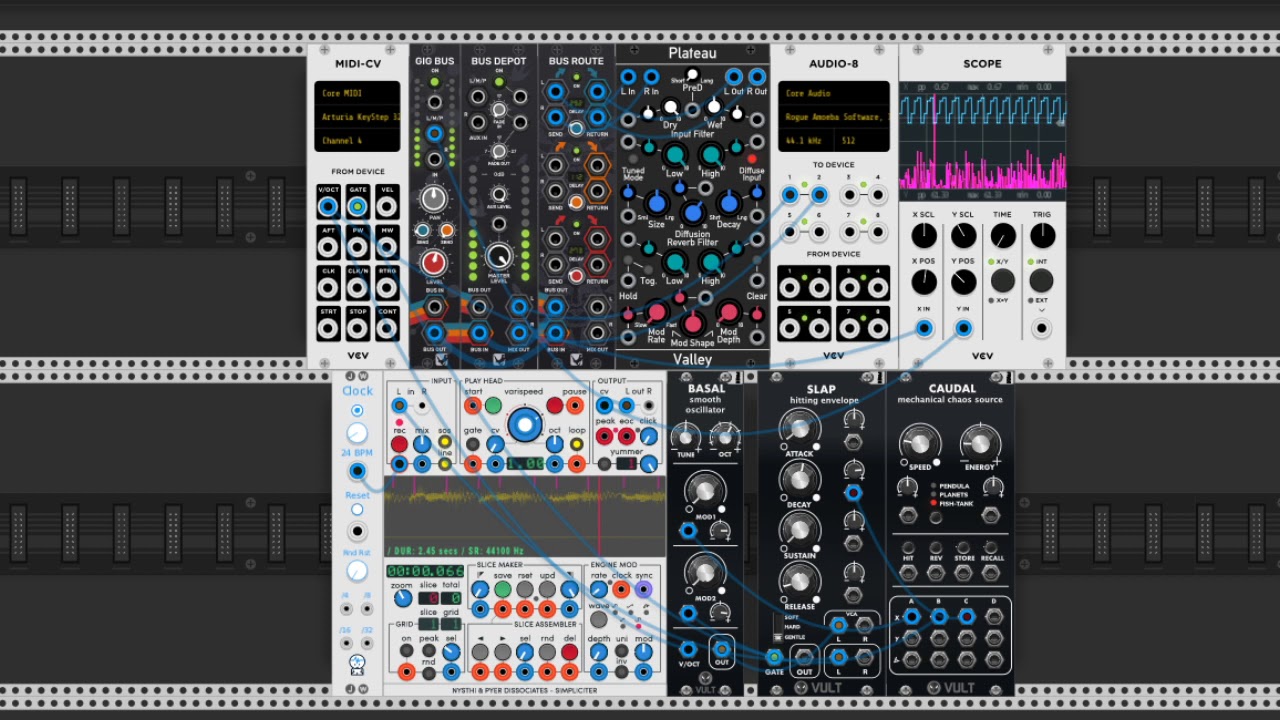The height and width of the screenshot is (720, 1280).
Task: Open the Rogue Amoeba audio device selector
Action: click(833, 117)
